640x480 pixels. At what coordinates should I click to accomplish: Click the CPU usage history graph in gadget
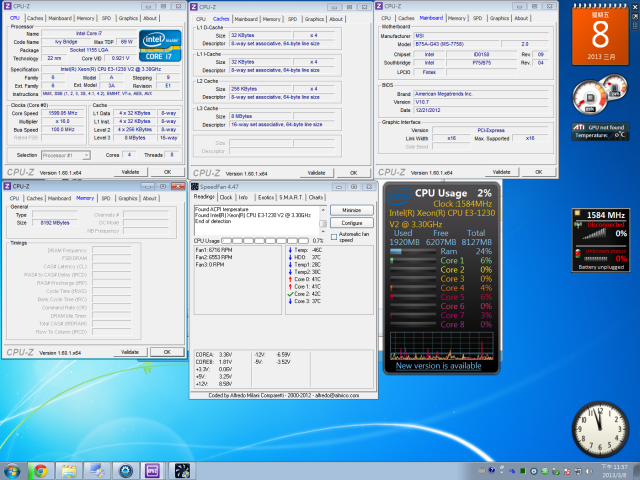click(442, 346)
